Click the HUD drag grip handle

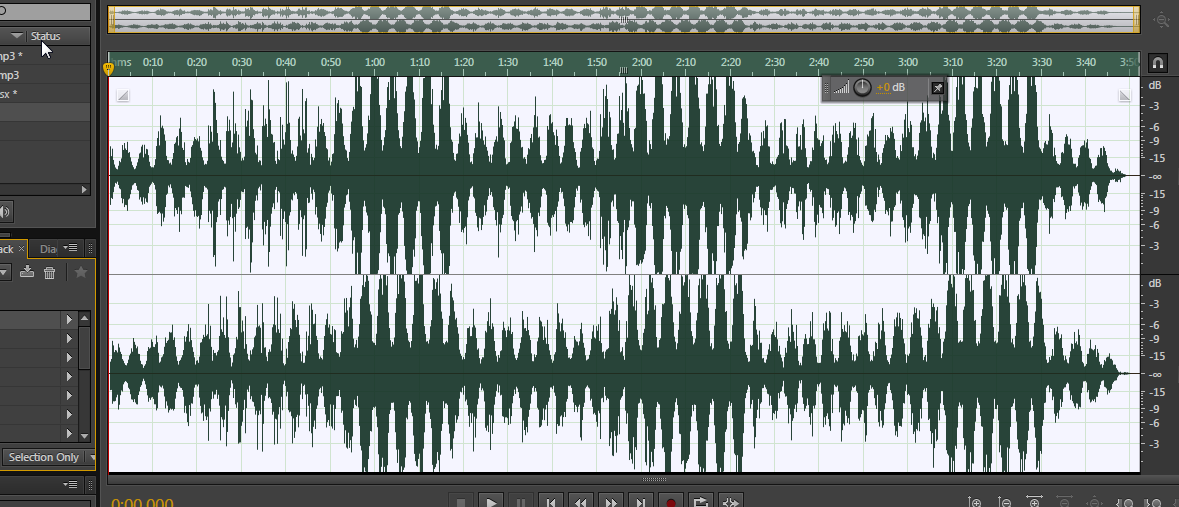pos(827,88)
